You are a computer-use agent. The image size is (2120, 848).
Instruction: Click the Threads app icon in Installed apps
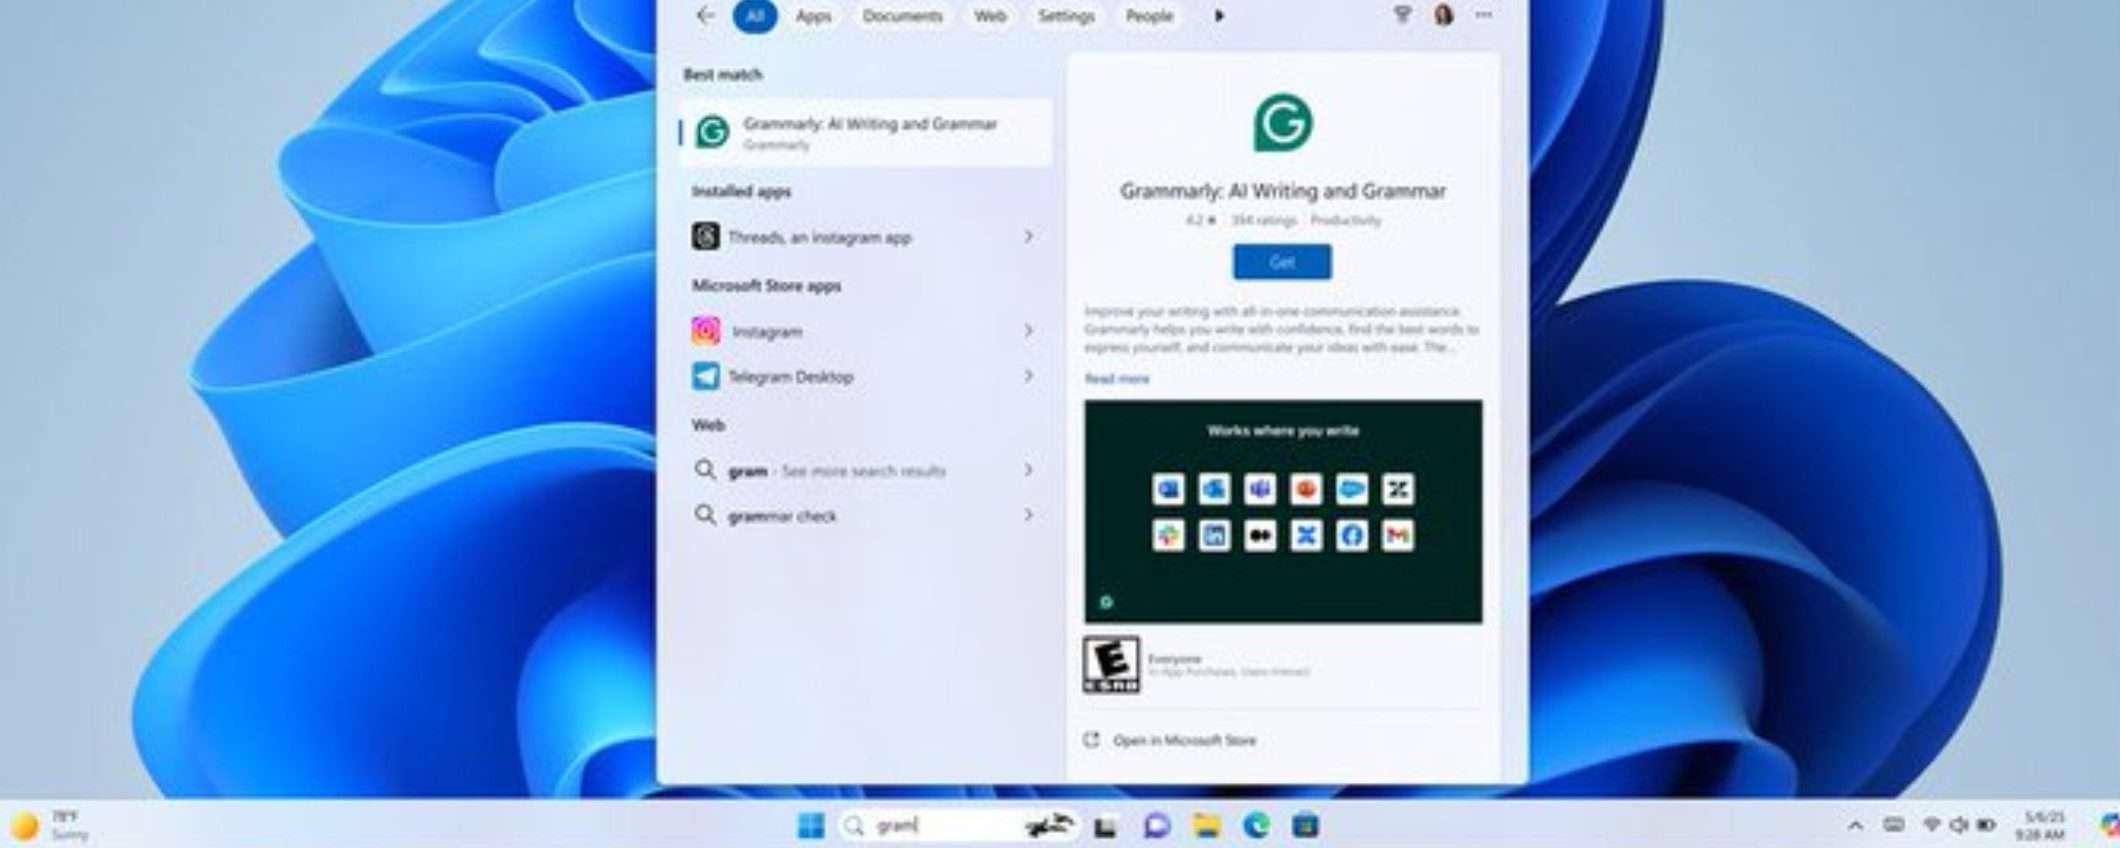tap(706, 237)
